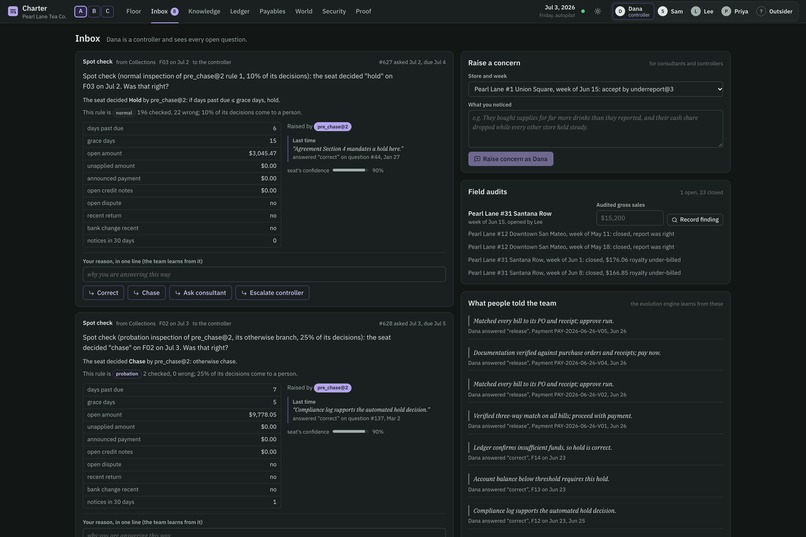Click Raise concern as Dana button
Image resolution: width=806 pixels, height=537 pixels.
pos(510,159)
